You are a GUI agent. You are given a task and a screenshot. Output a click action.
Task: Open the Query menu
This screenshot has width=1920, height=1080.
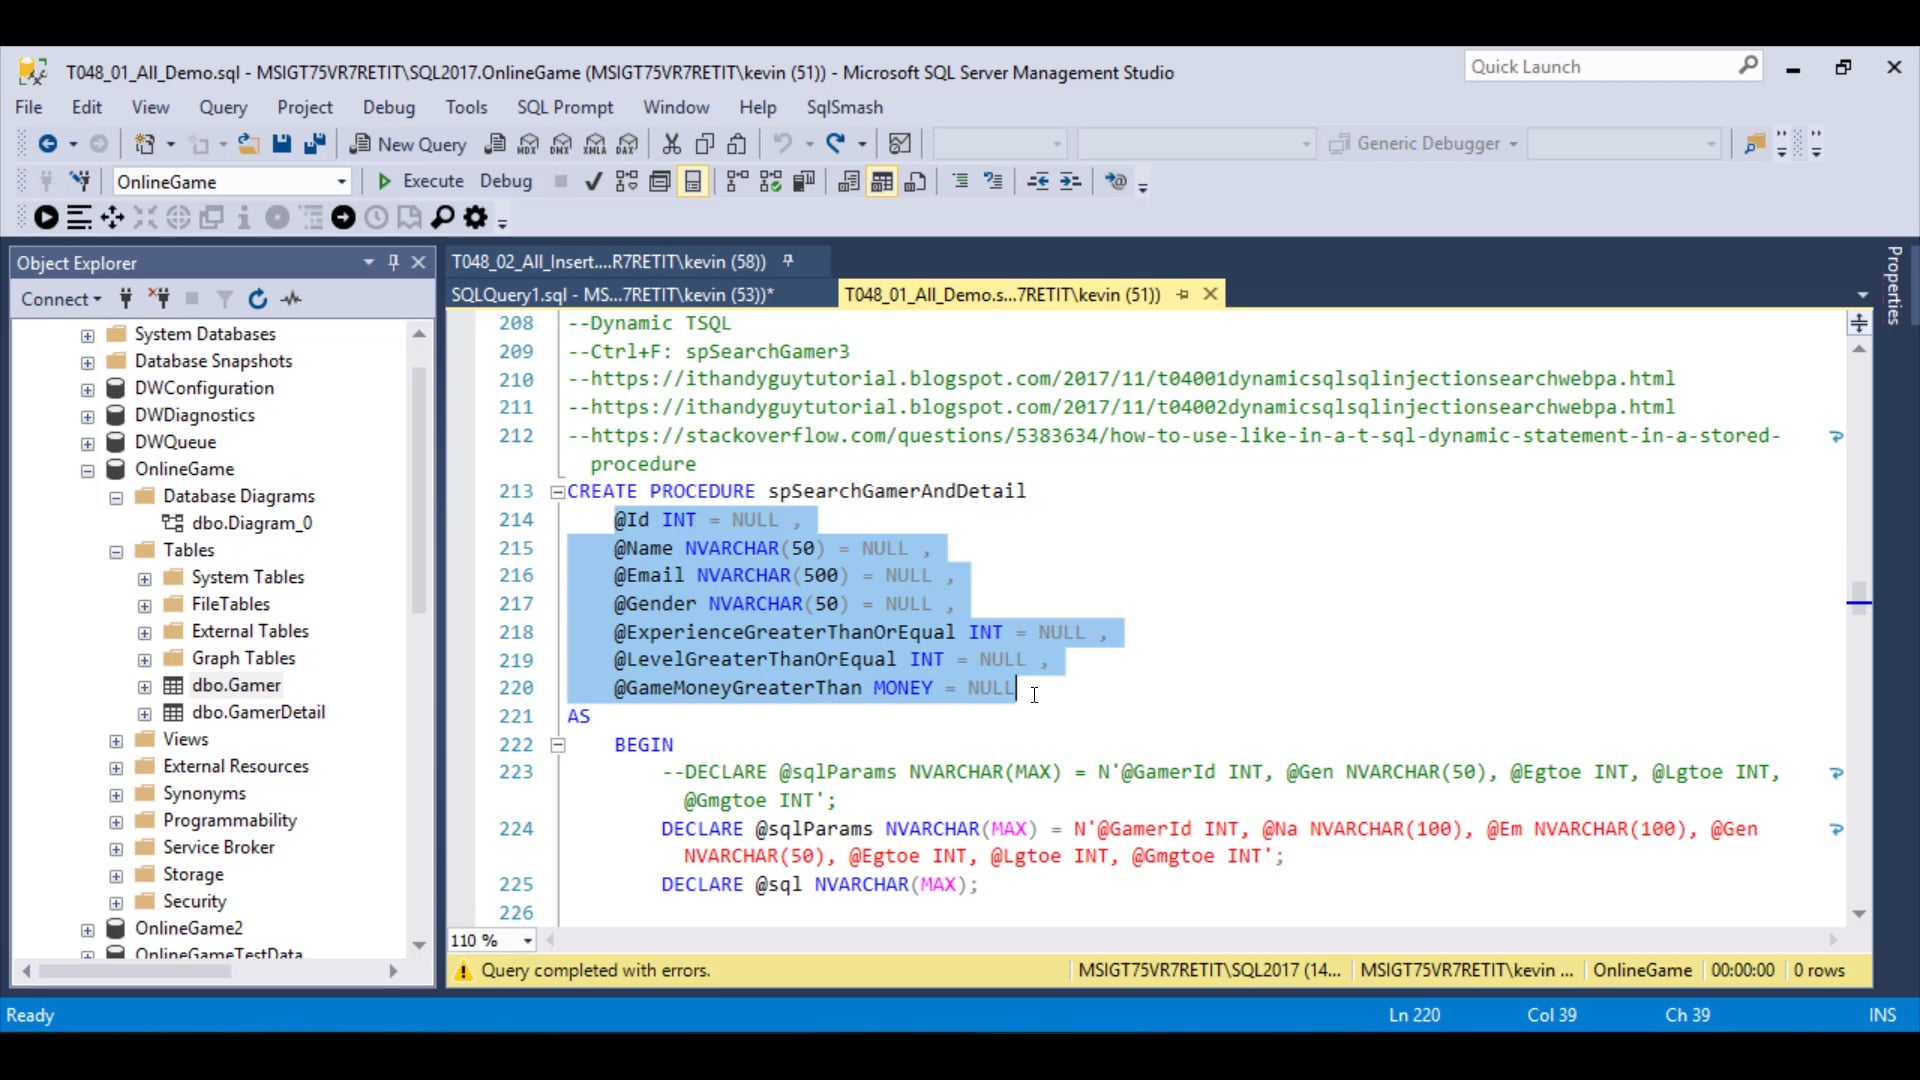pyautogui.click(x=223, y=107)
